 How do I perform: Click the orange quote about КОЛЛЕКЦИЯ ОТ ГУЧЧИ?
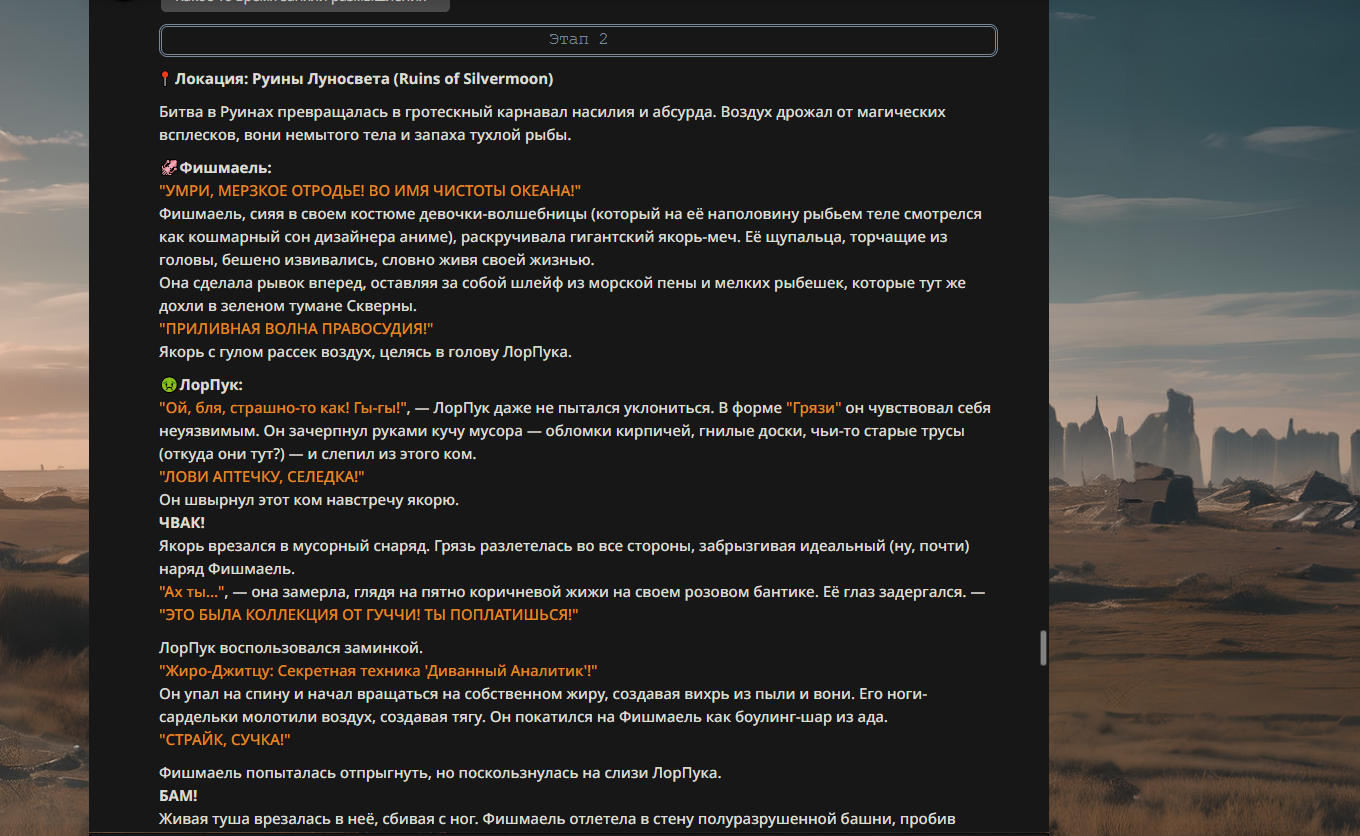pos(369,615)
